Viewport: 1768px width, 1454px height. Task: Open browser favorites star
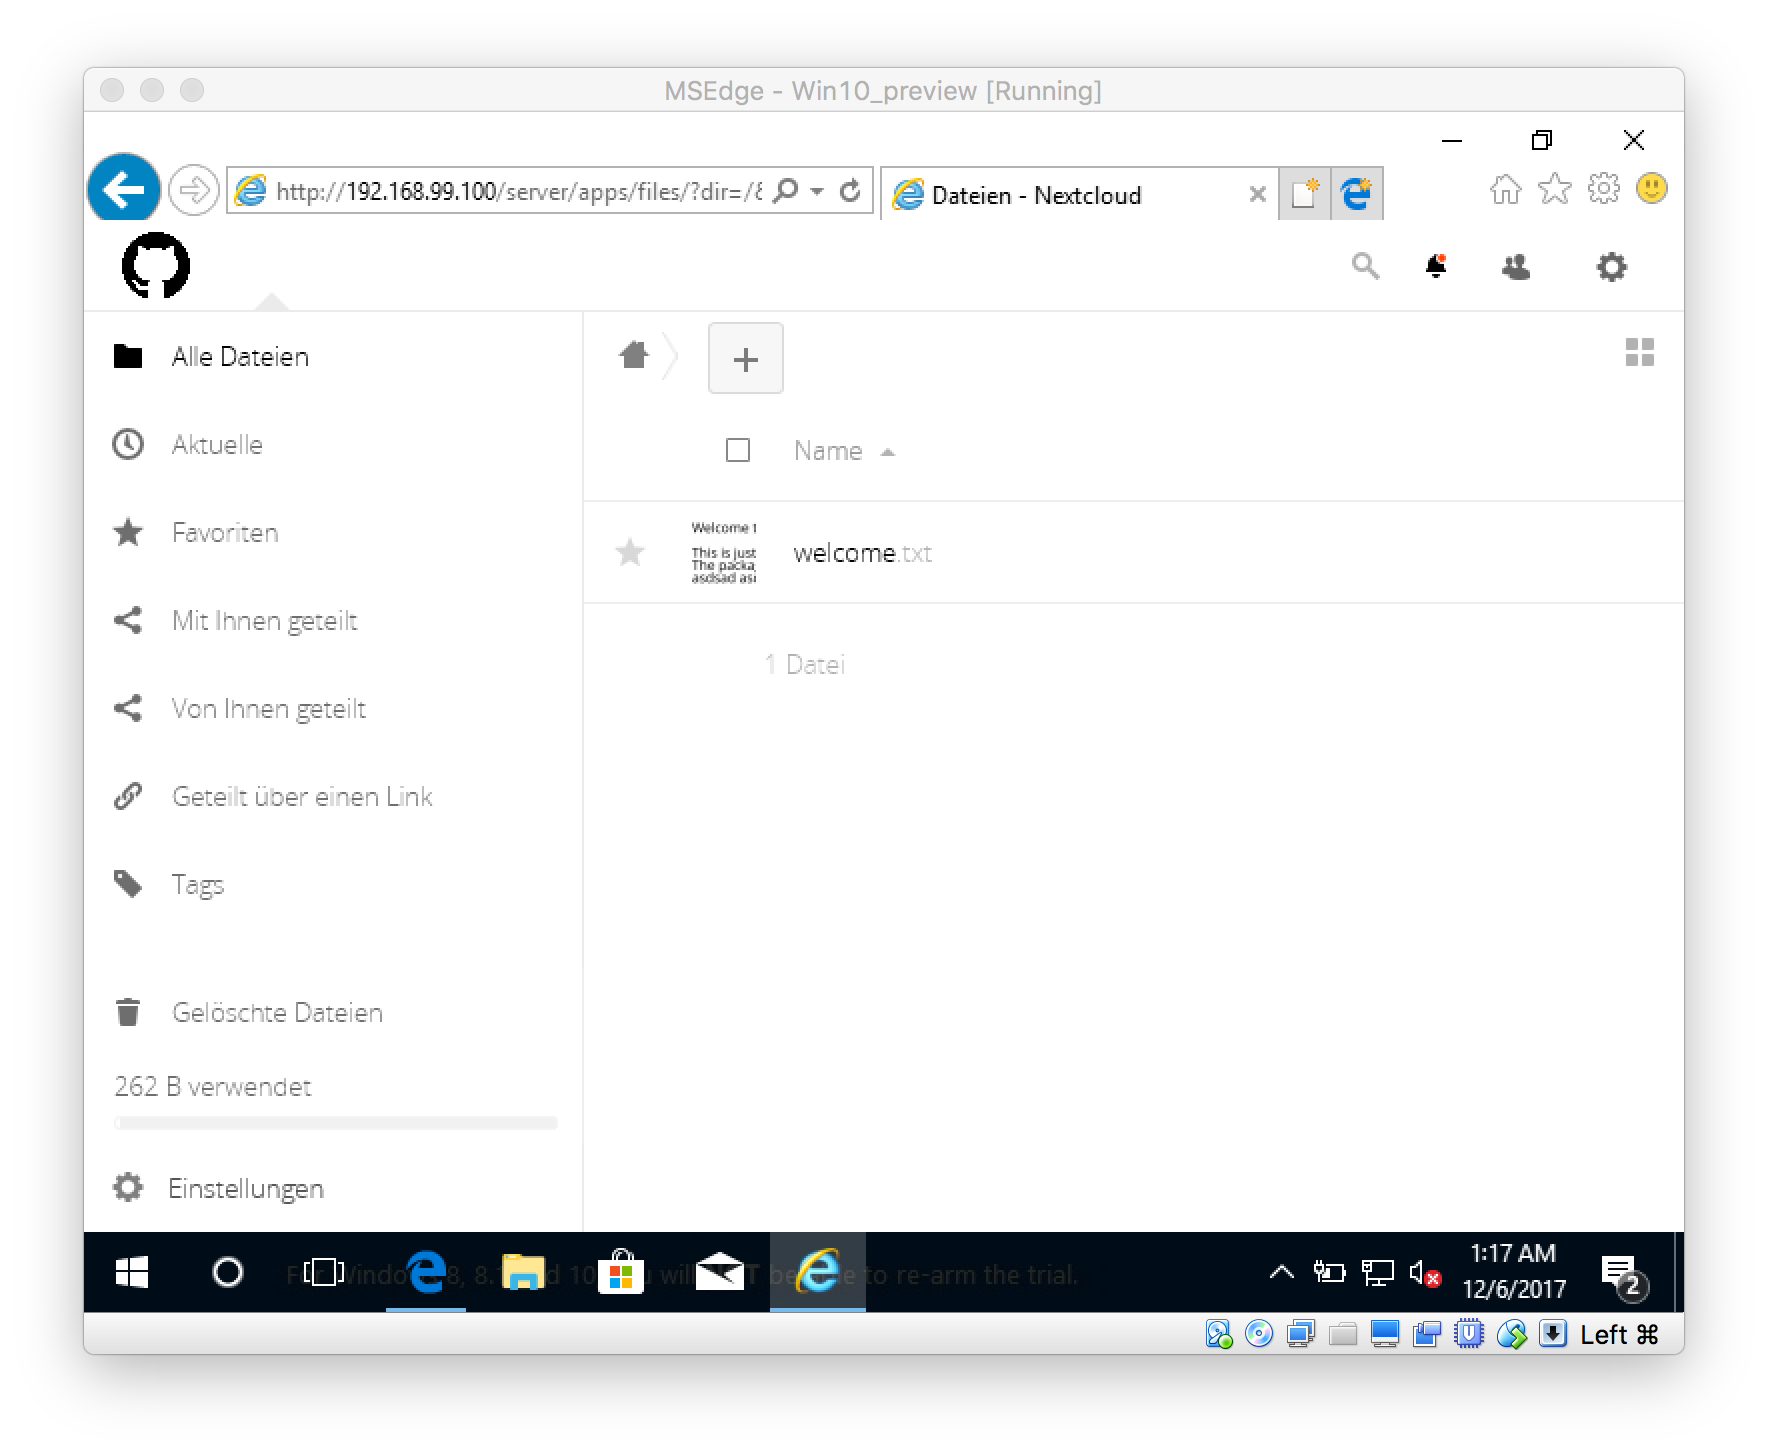pyautogui.click(x=1555, y=188)
